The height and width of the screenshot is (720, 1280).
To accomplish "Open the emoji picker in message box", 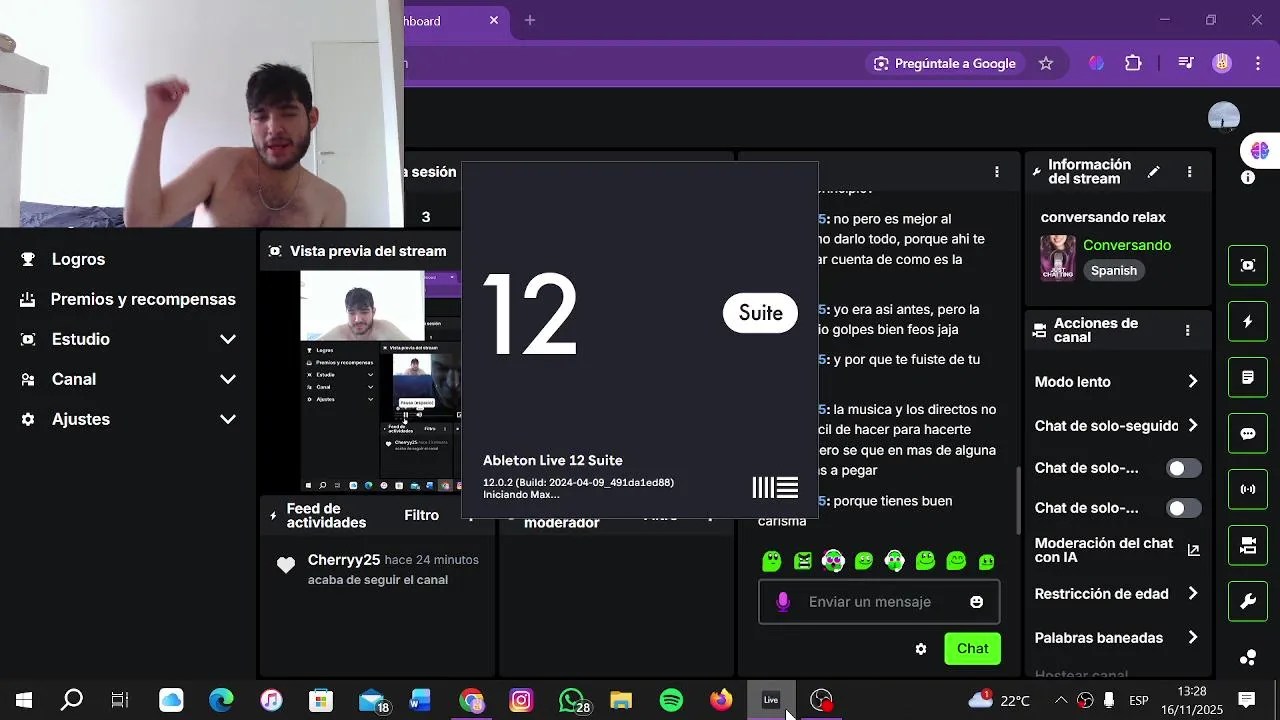I will 976,602.
